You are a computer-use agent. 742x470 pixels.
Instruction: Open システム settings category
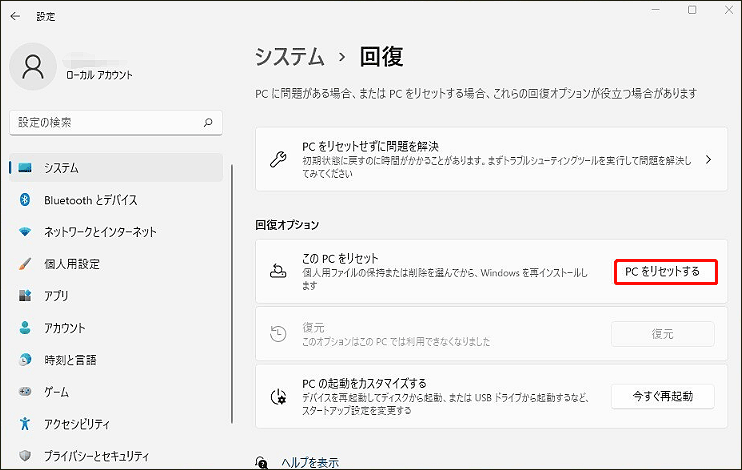[116, 168]
